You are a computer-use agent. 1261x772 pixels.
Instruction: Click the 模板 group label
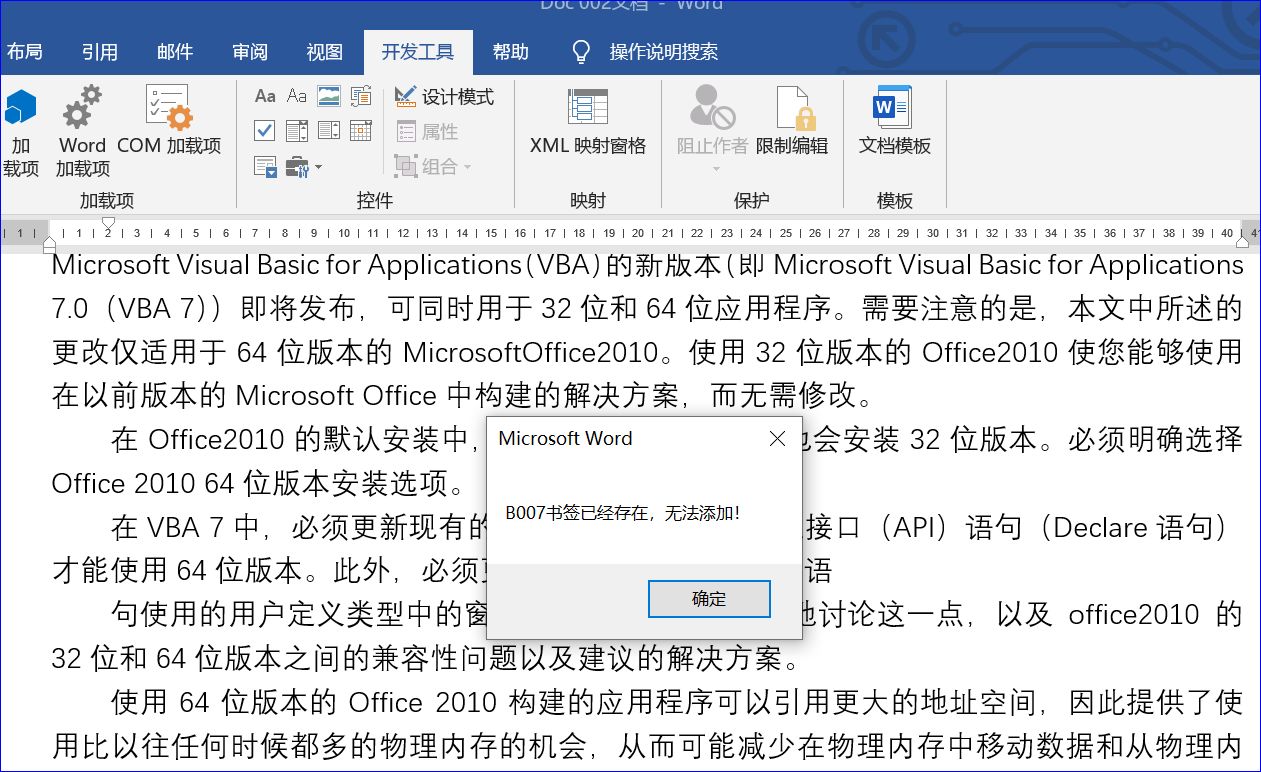[x=895, y=201]
